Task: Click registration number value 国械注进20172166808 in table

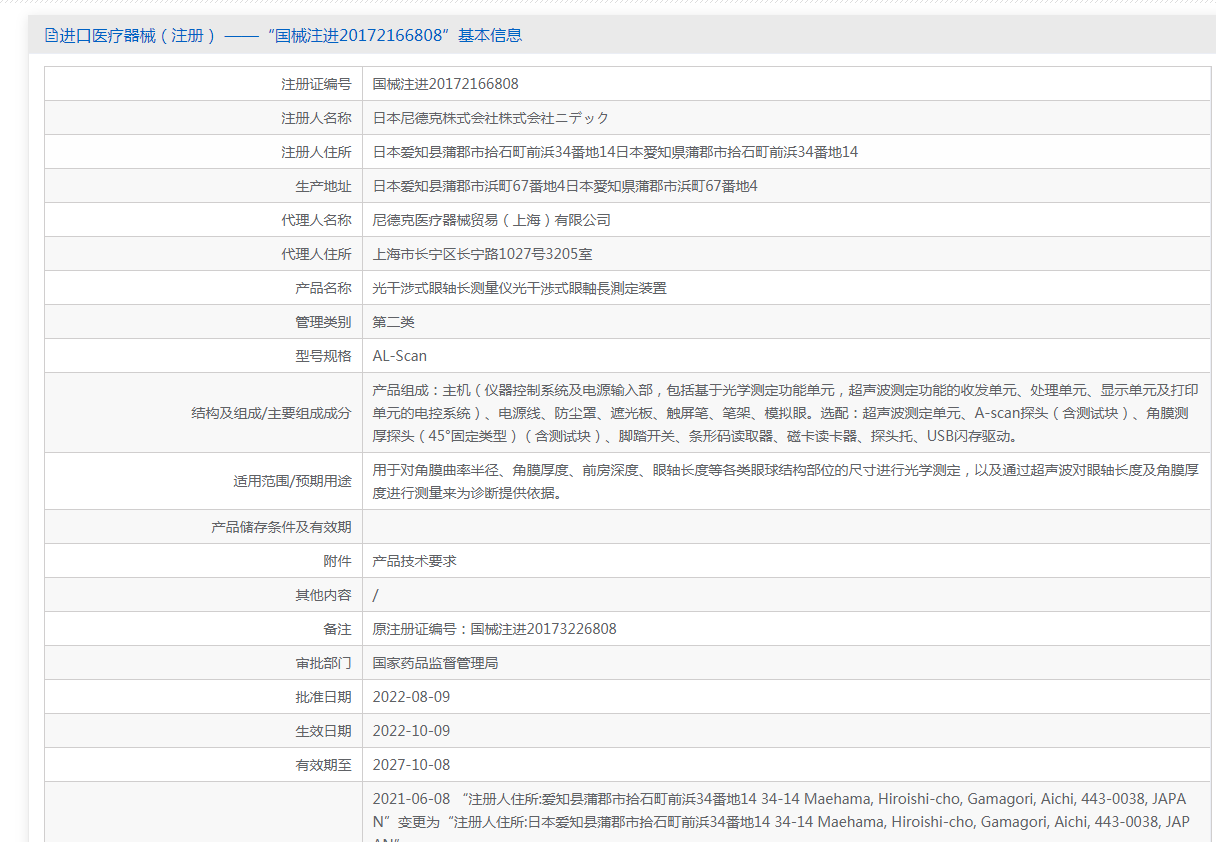Action: pyautogui.click(x=445, y=84)
